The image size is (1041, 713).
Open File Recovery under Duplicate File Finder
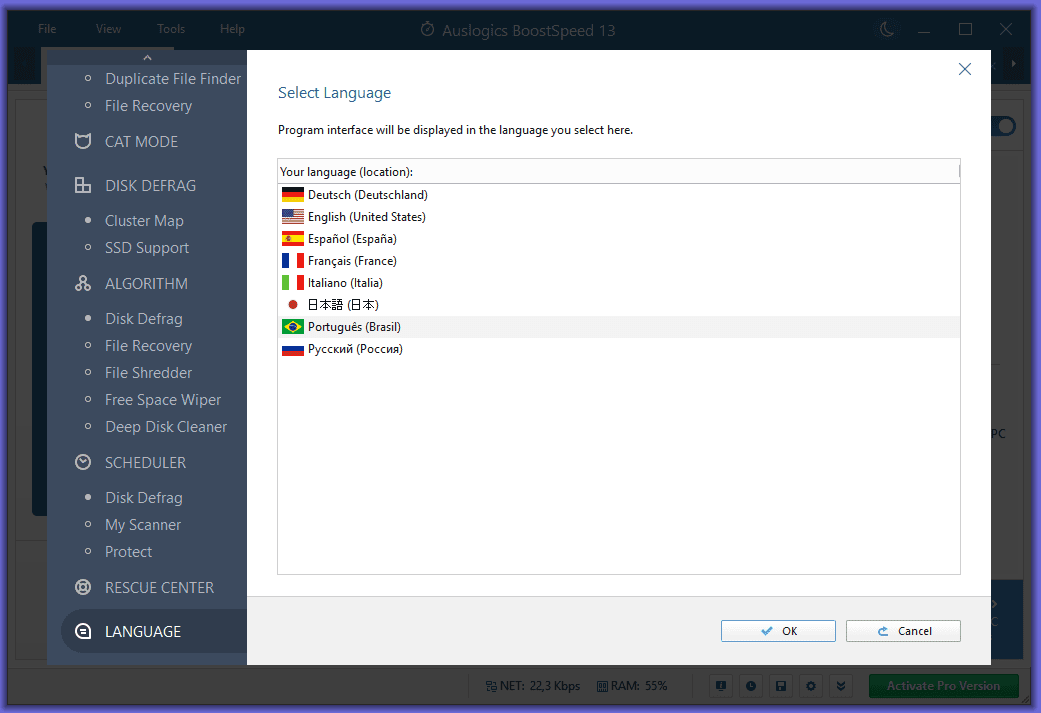(x=148, y=106)
